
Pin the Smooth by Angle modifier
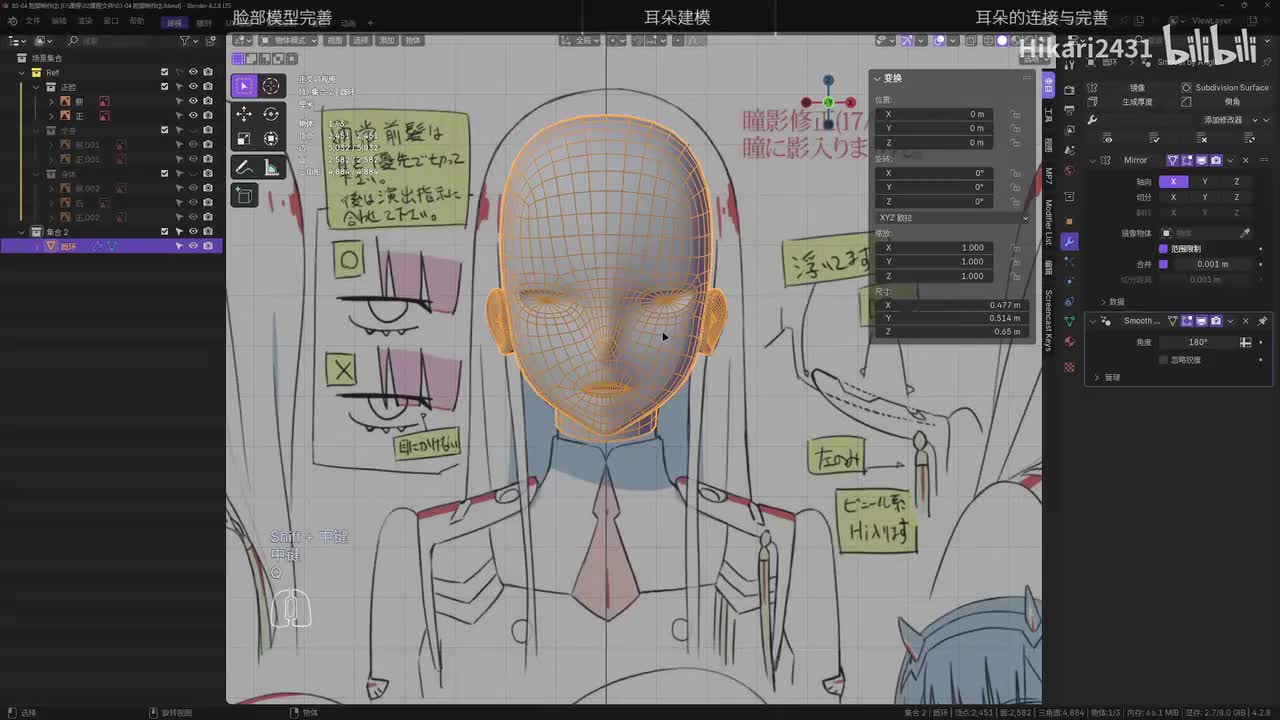(1262, 321)
